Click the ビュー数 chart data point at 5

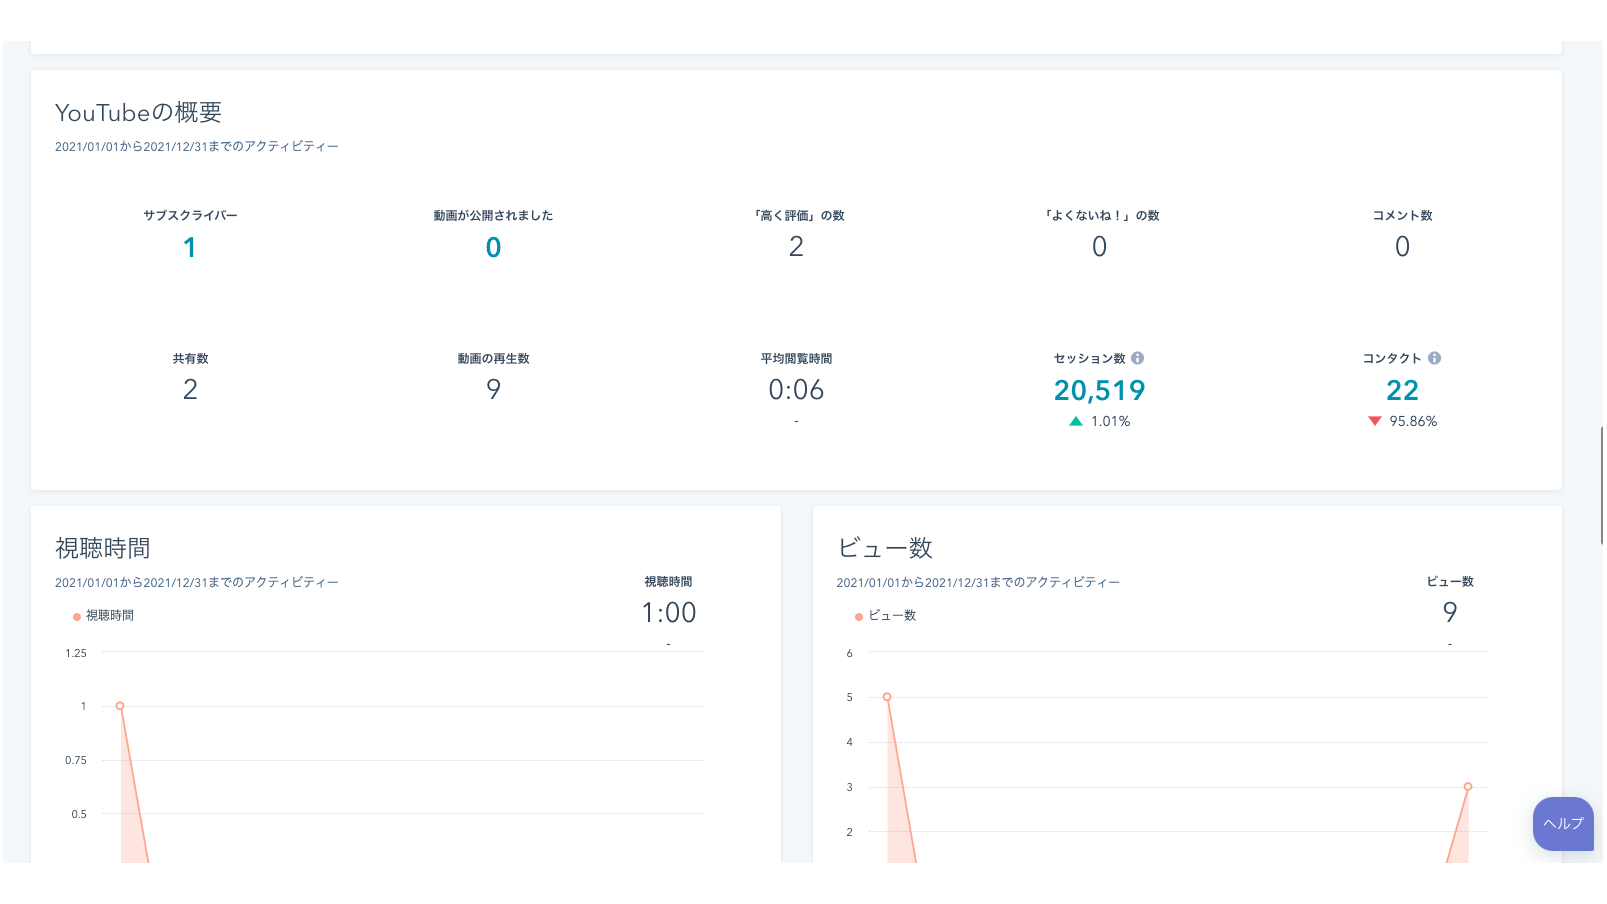[887, 697]
